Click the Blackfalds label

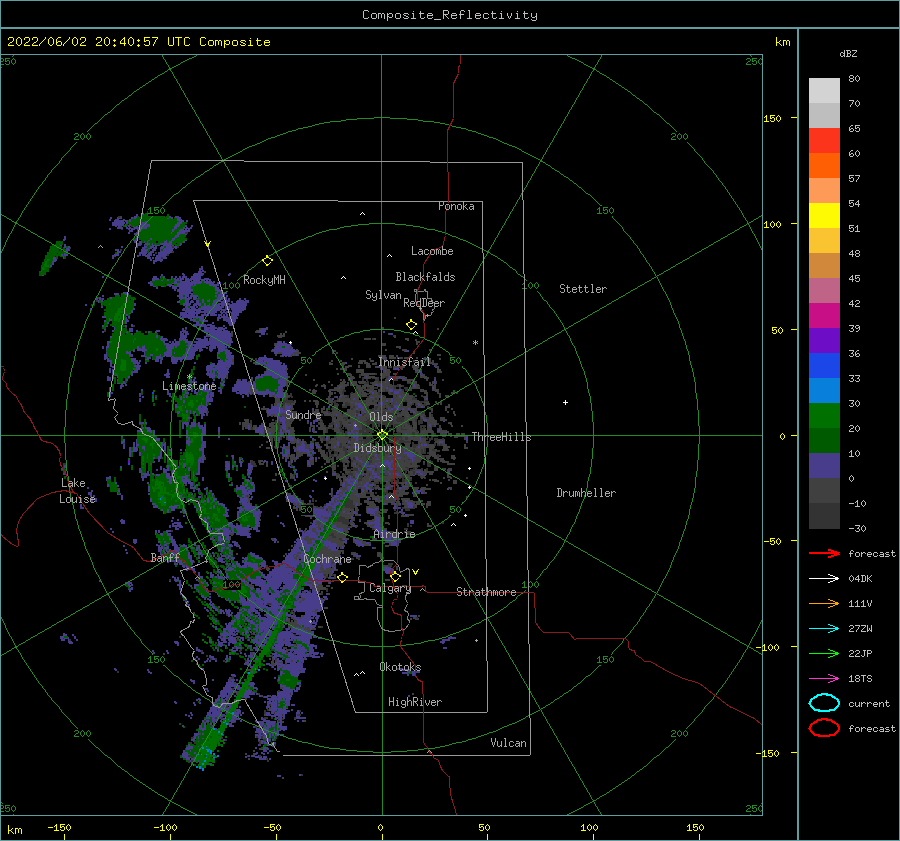[425, 277]
